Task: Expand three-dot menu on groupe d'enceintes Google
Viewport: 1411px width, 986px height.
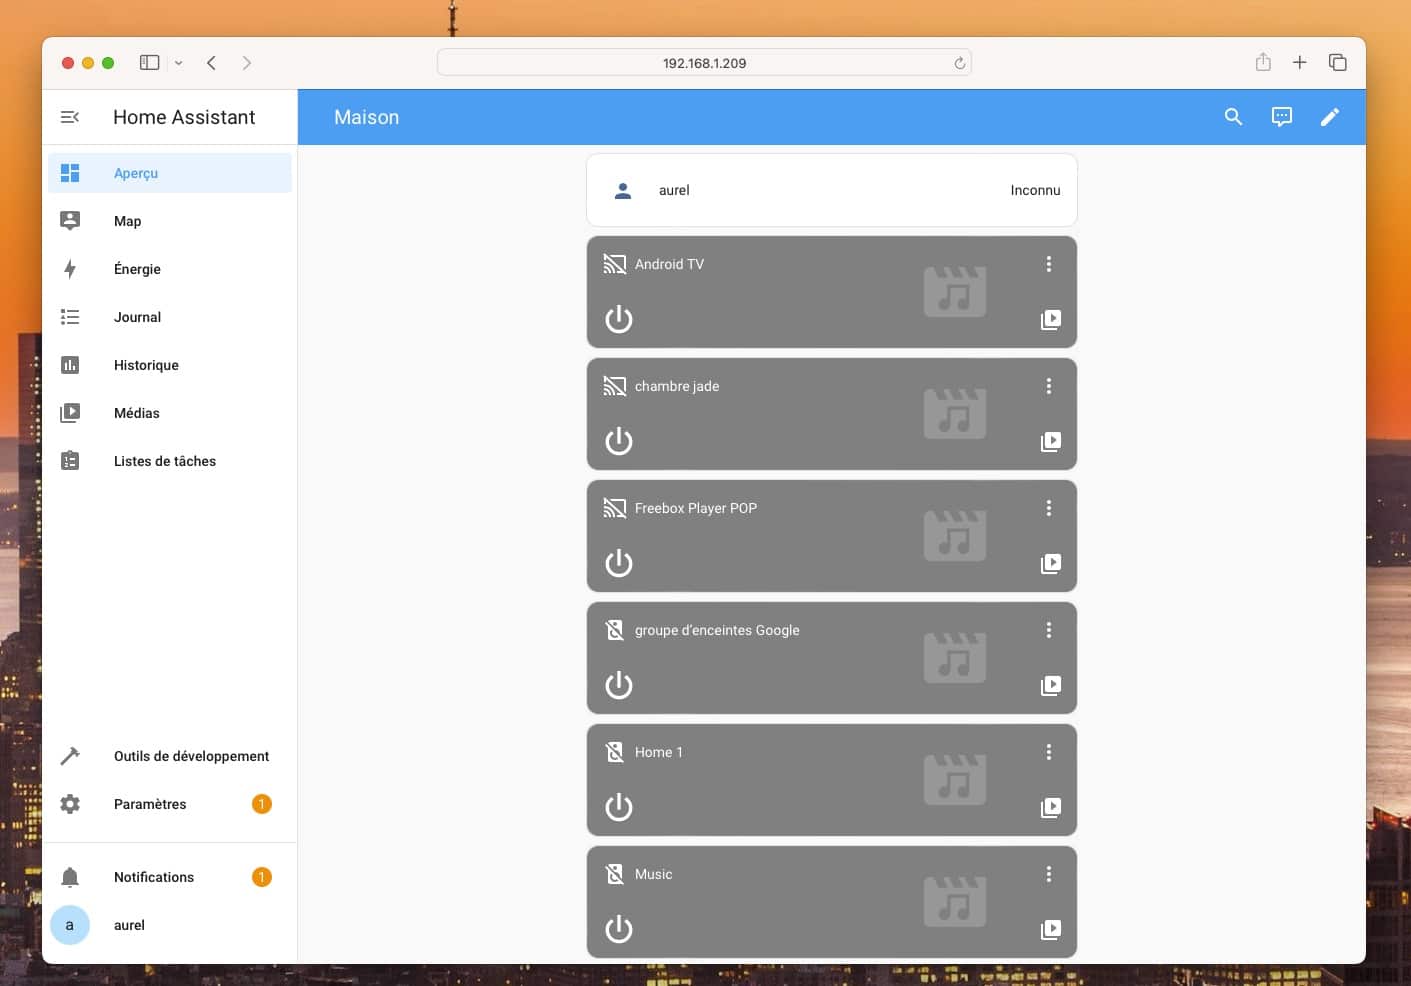Action: 1048,630
